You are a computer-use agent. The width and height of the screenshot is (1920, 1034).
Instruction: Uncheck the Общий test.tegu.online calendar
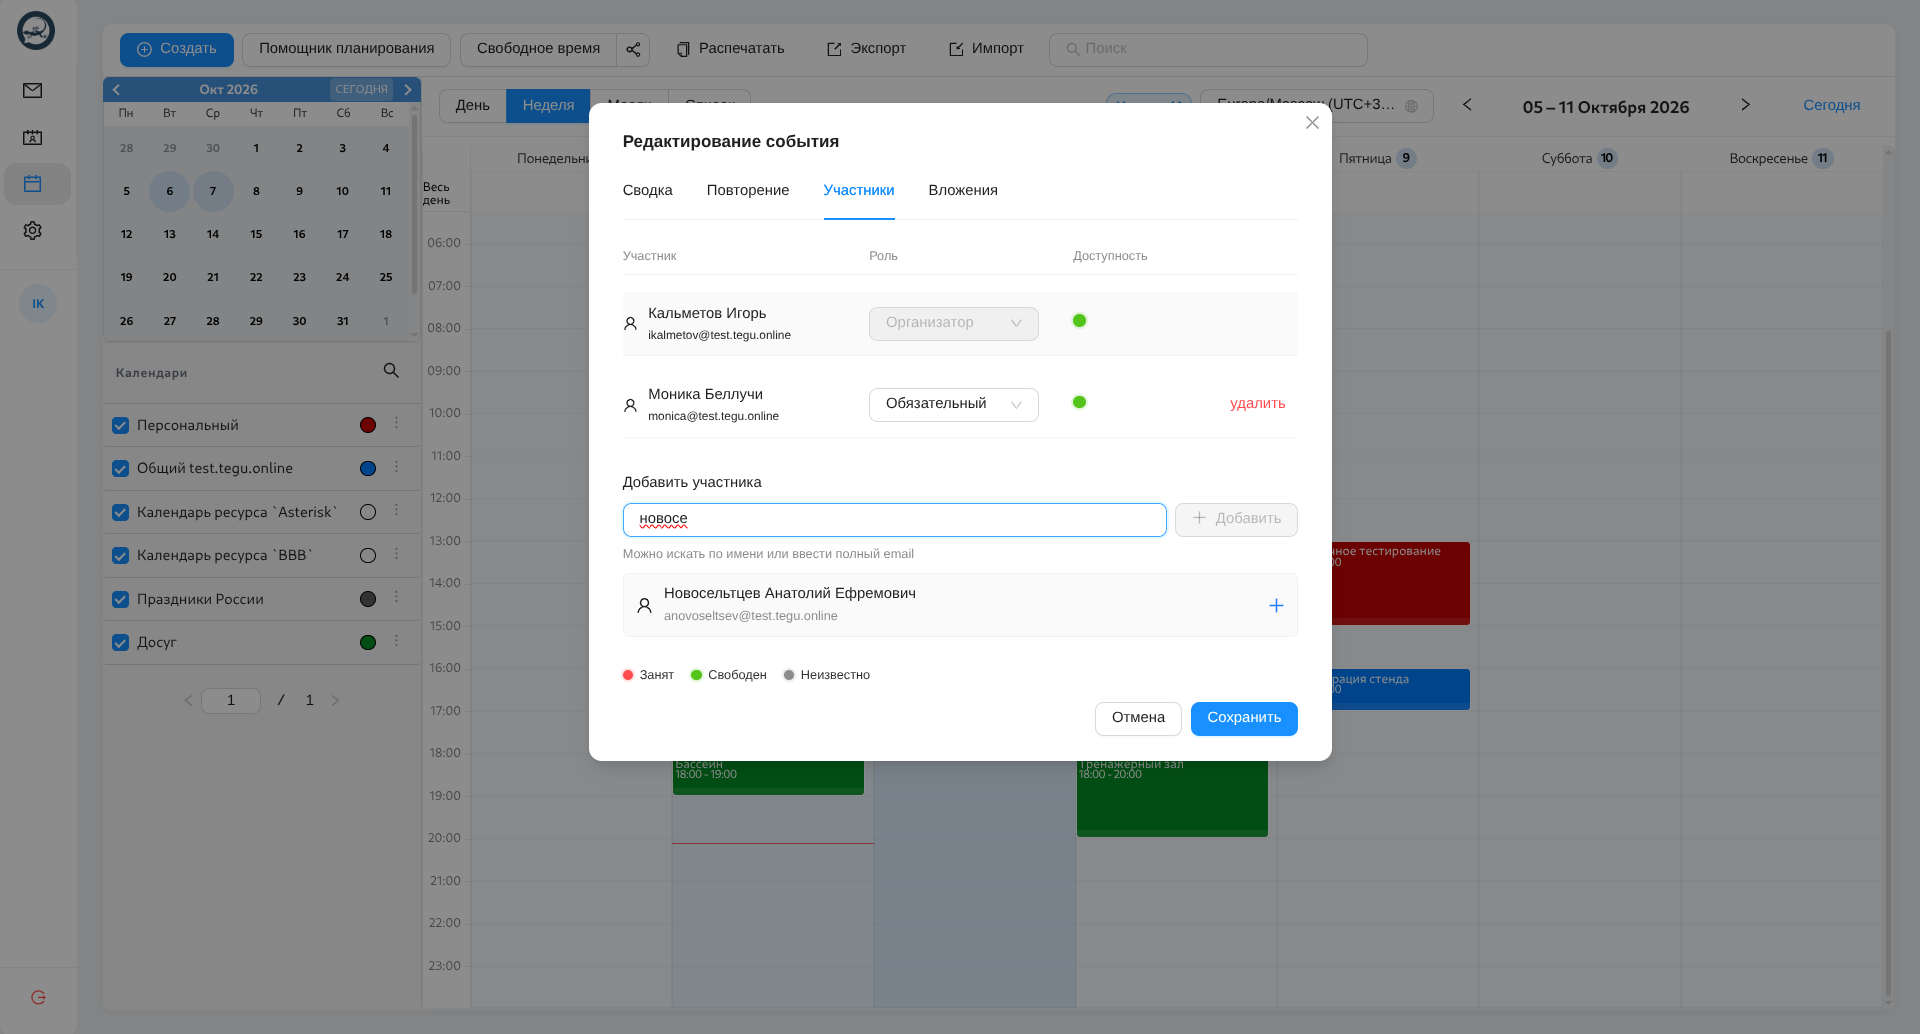click(x=121, y=469)
